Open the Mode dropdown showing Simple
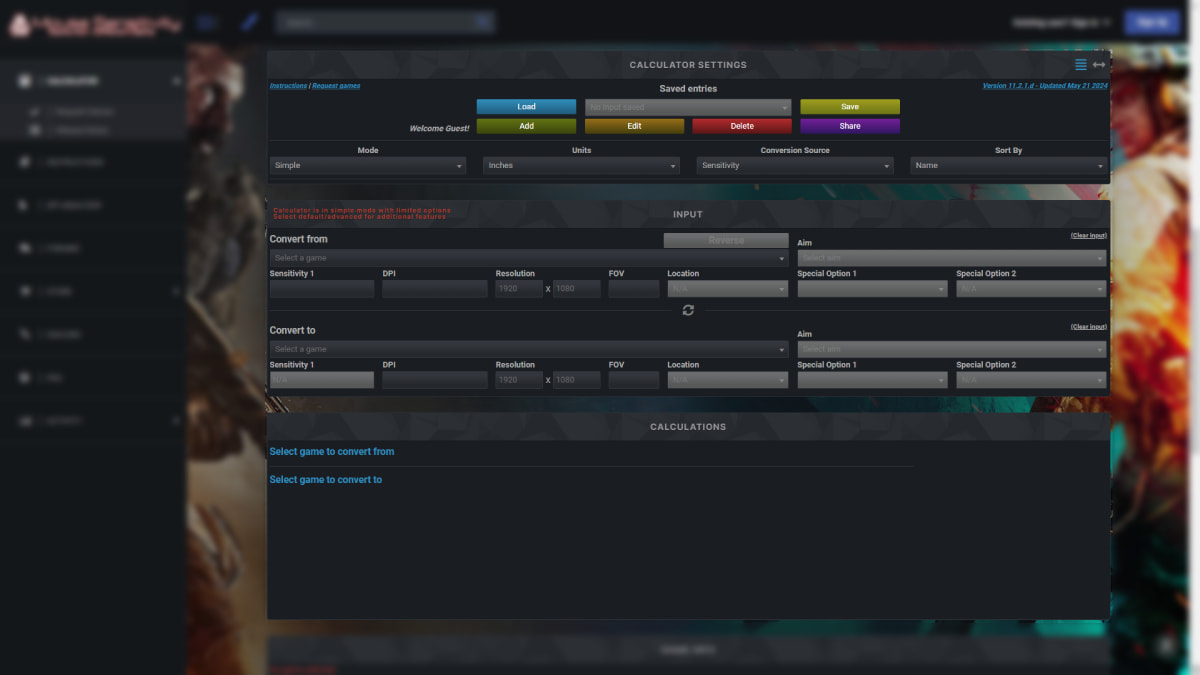 point(367,165)
